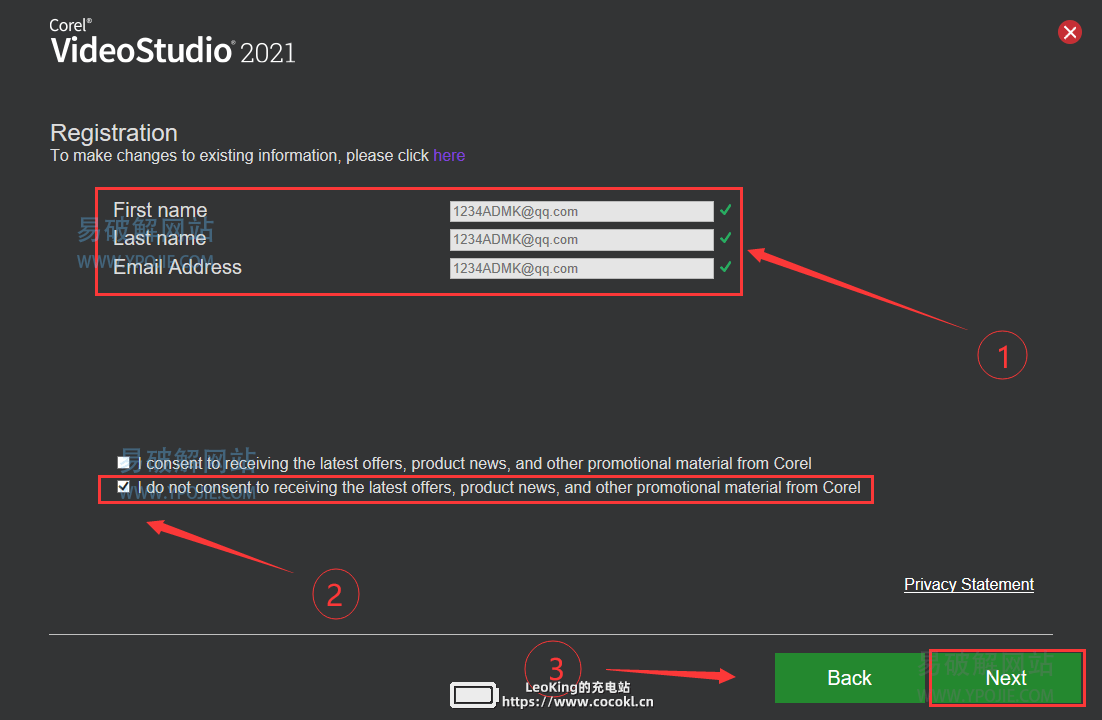Click the 'Email Address' label
The image size is (1102, 720).
coord(177,267)
